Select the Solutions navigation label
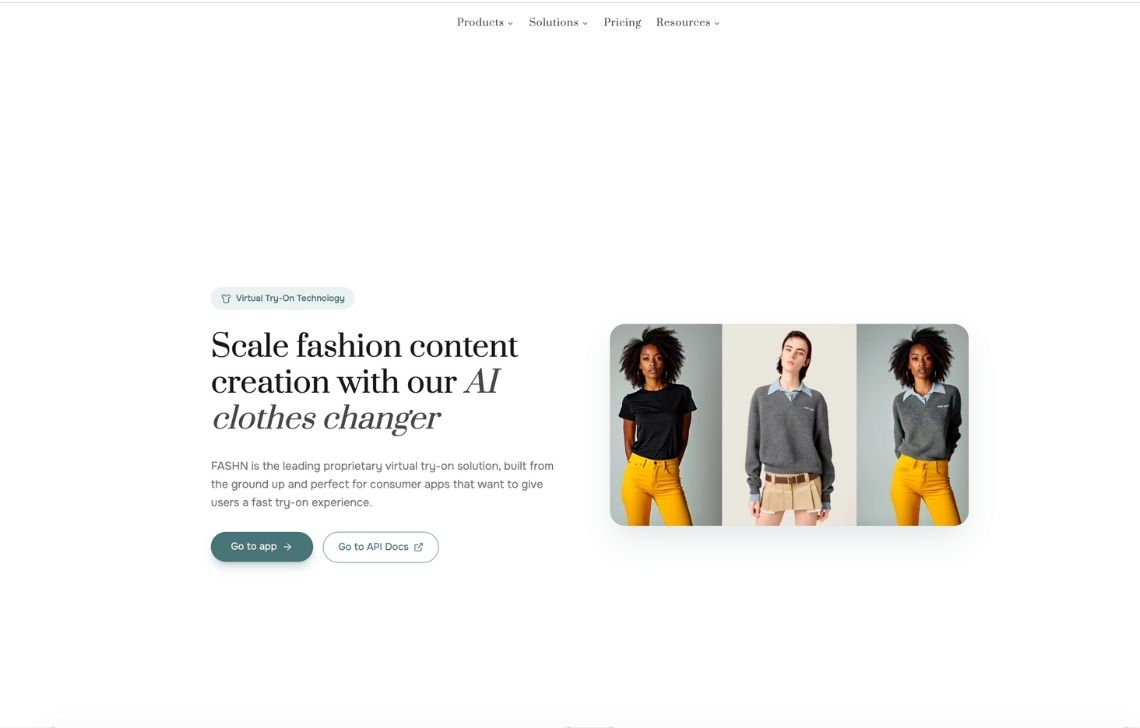The image size is (1140, 728). (x=553, y=23)
